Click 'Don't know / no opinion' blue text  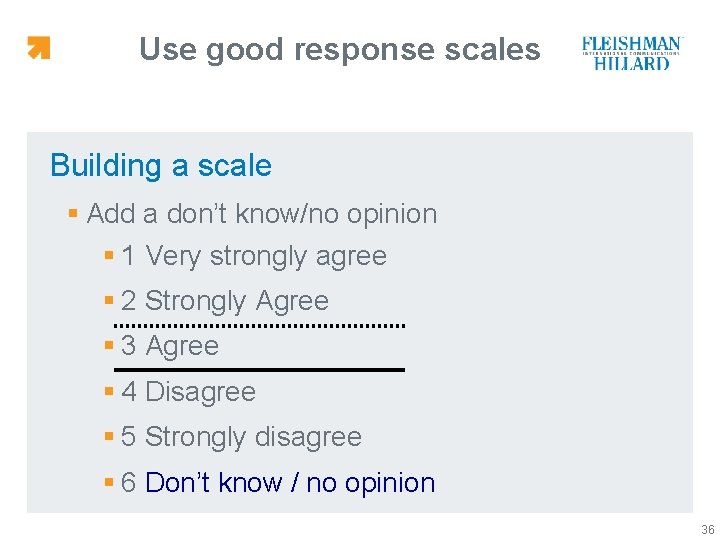coord(290,483)
